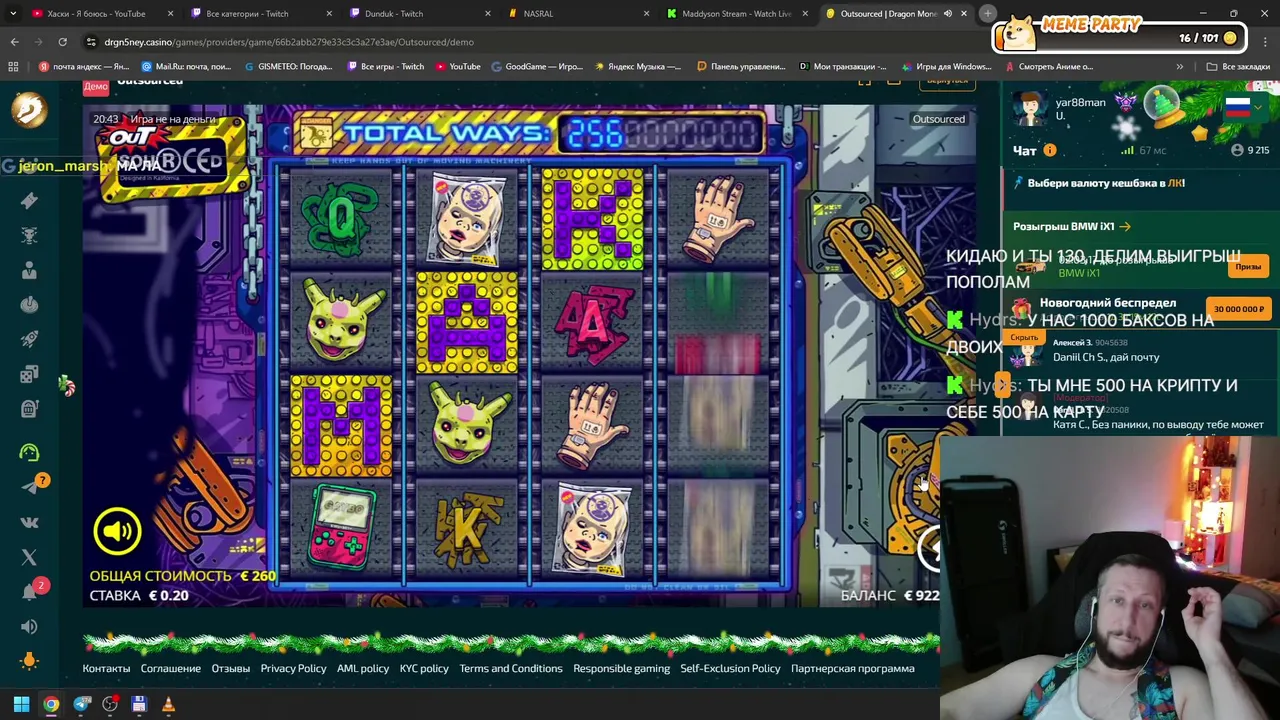Open the Контакты footer link
1280x720 pixels.
click(x=106, y=669)
